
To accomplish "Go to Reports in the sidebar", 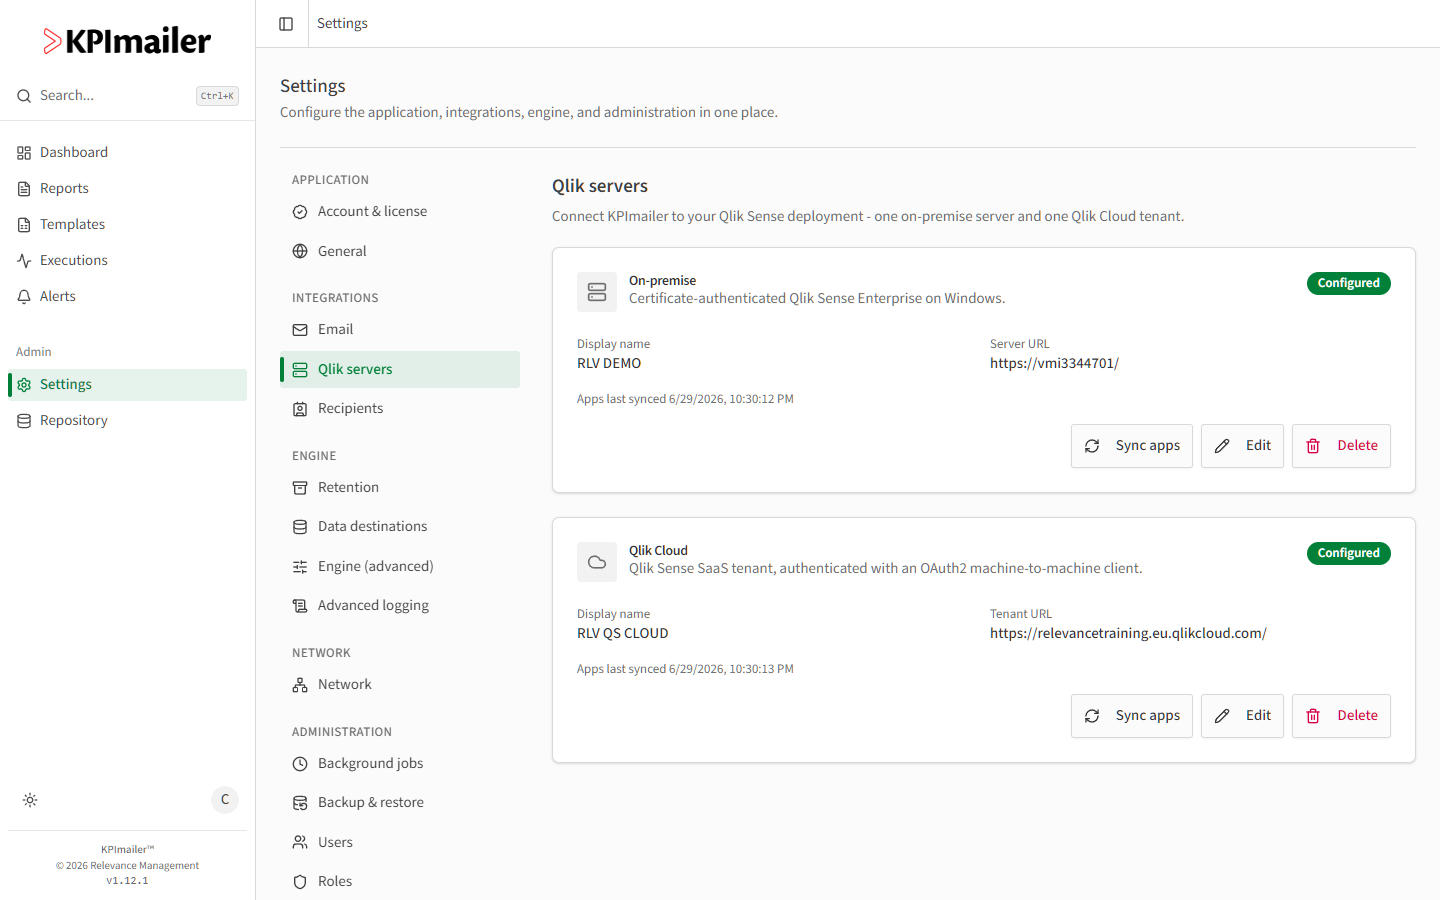I will 127,189.
